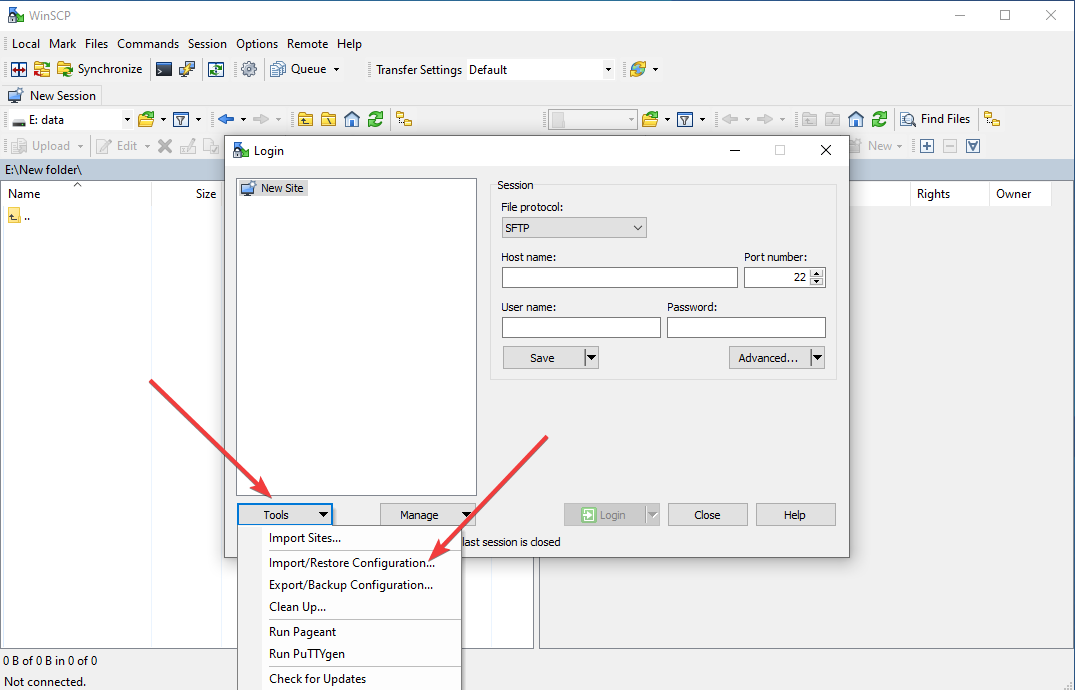
Task: Click into the Host name field
Action: (x=619, y=278)
